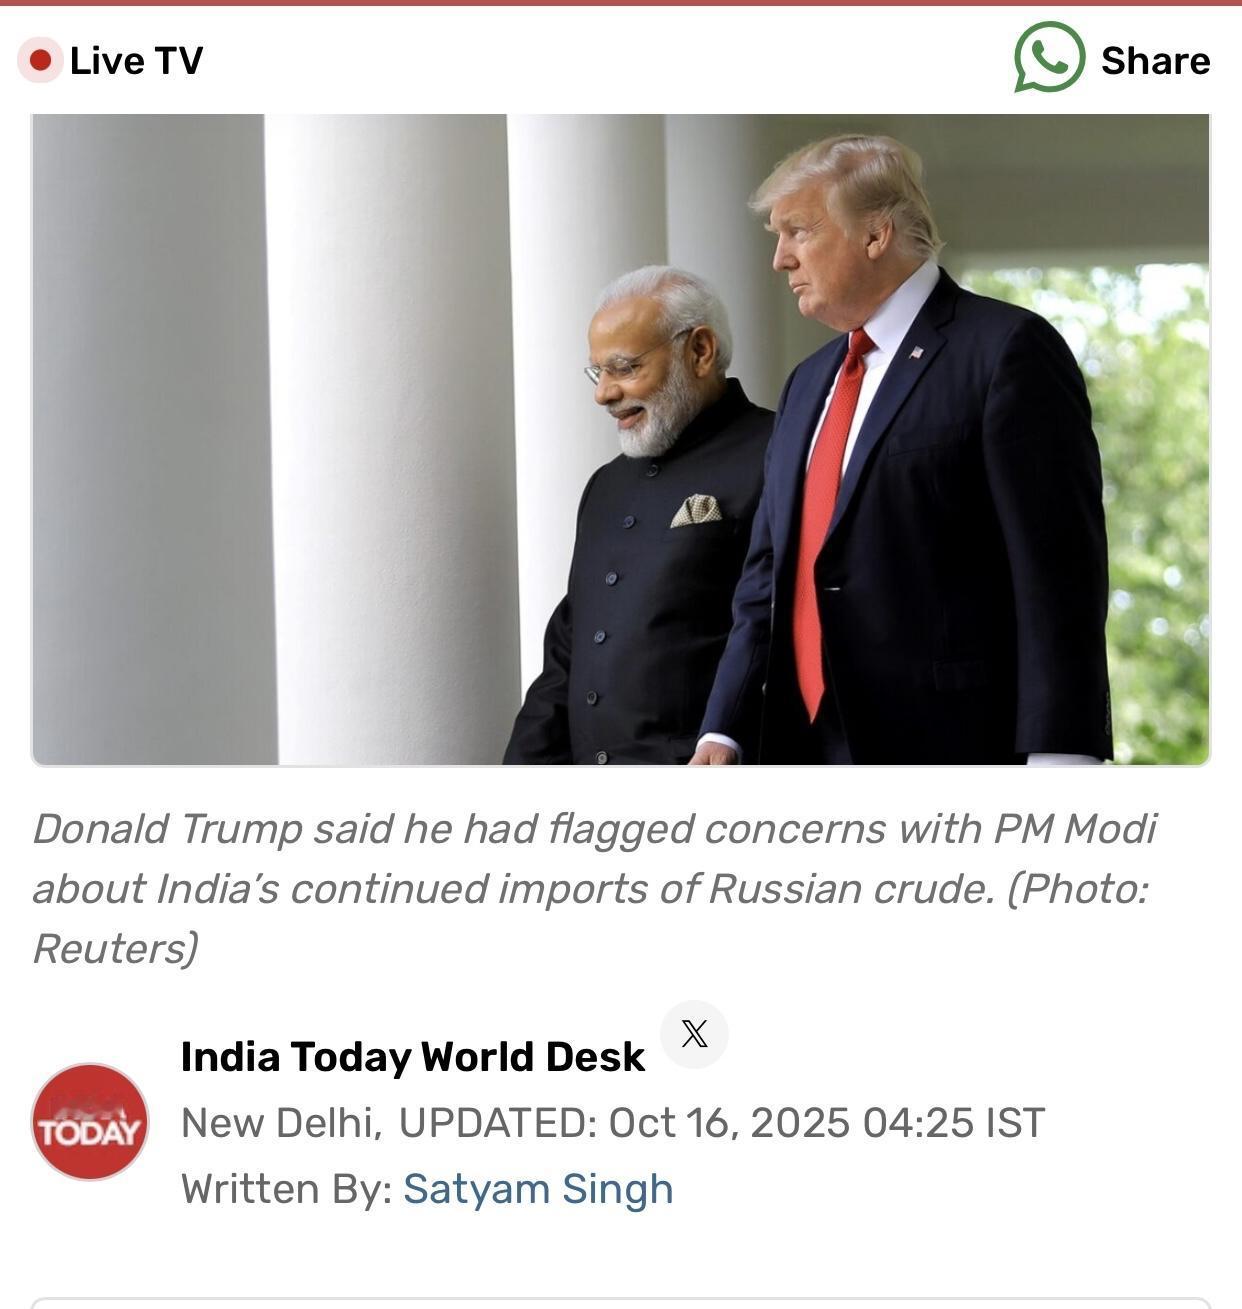Open the X (Twitter) profile icon
The width and height of the screenshot is (1242, 1309).
[x=694, y=1034]
